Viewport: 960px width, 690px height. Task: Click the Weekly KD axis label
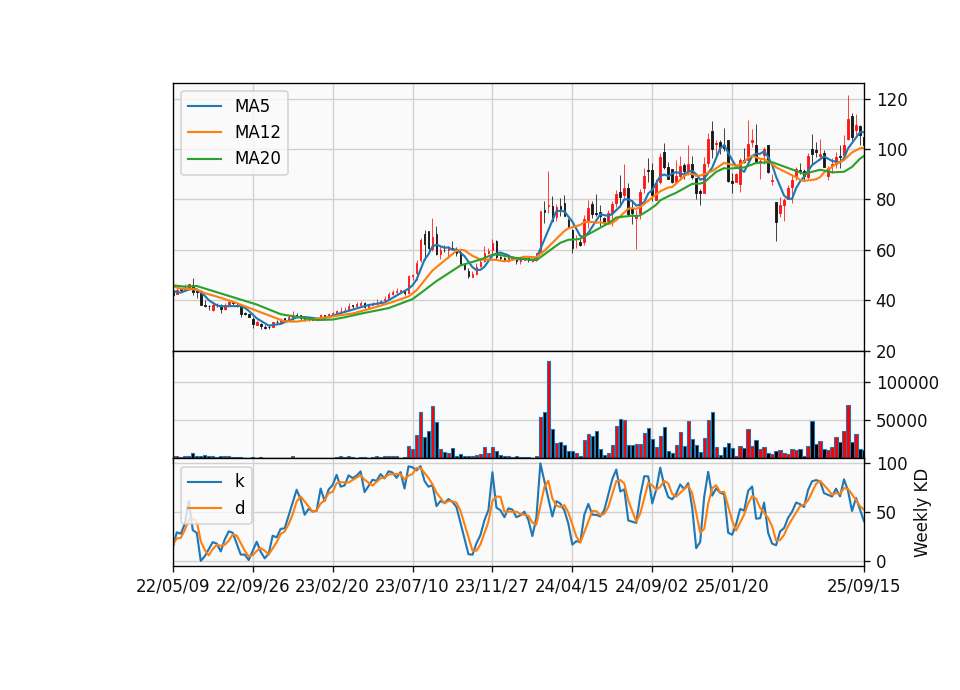[x=920, y=513]
